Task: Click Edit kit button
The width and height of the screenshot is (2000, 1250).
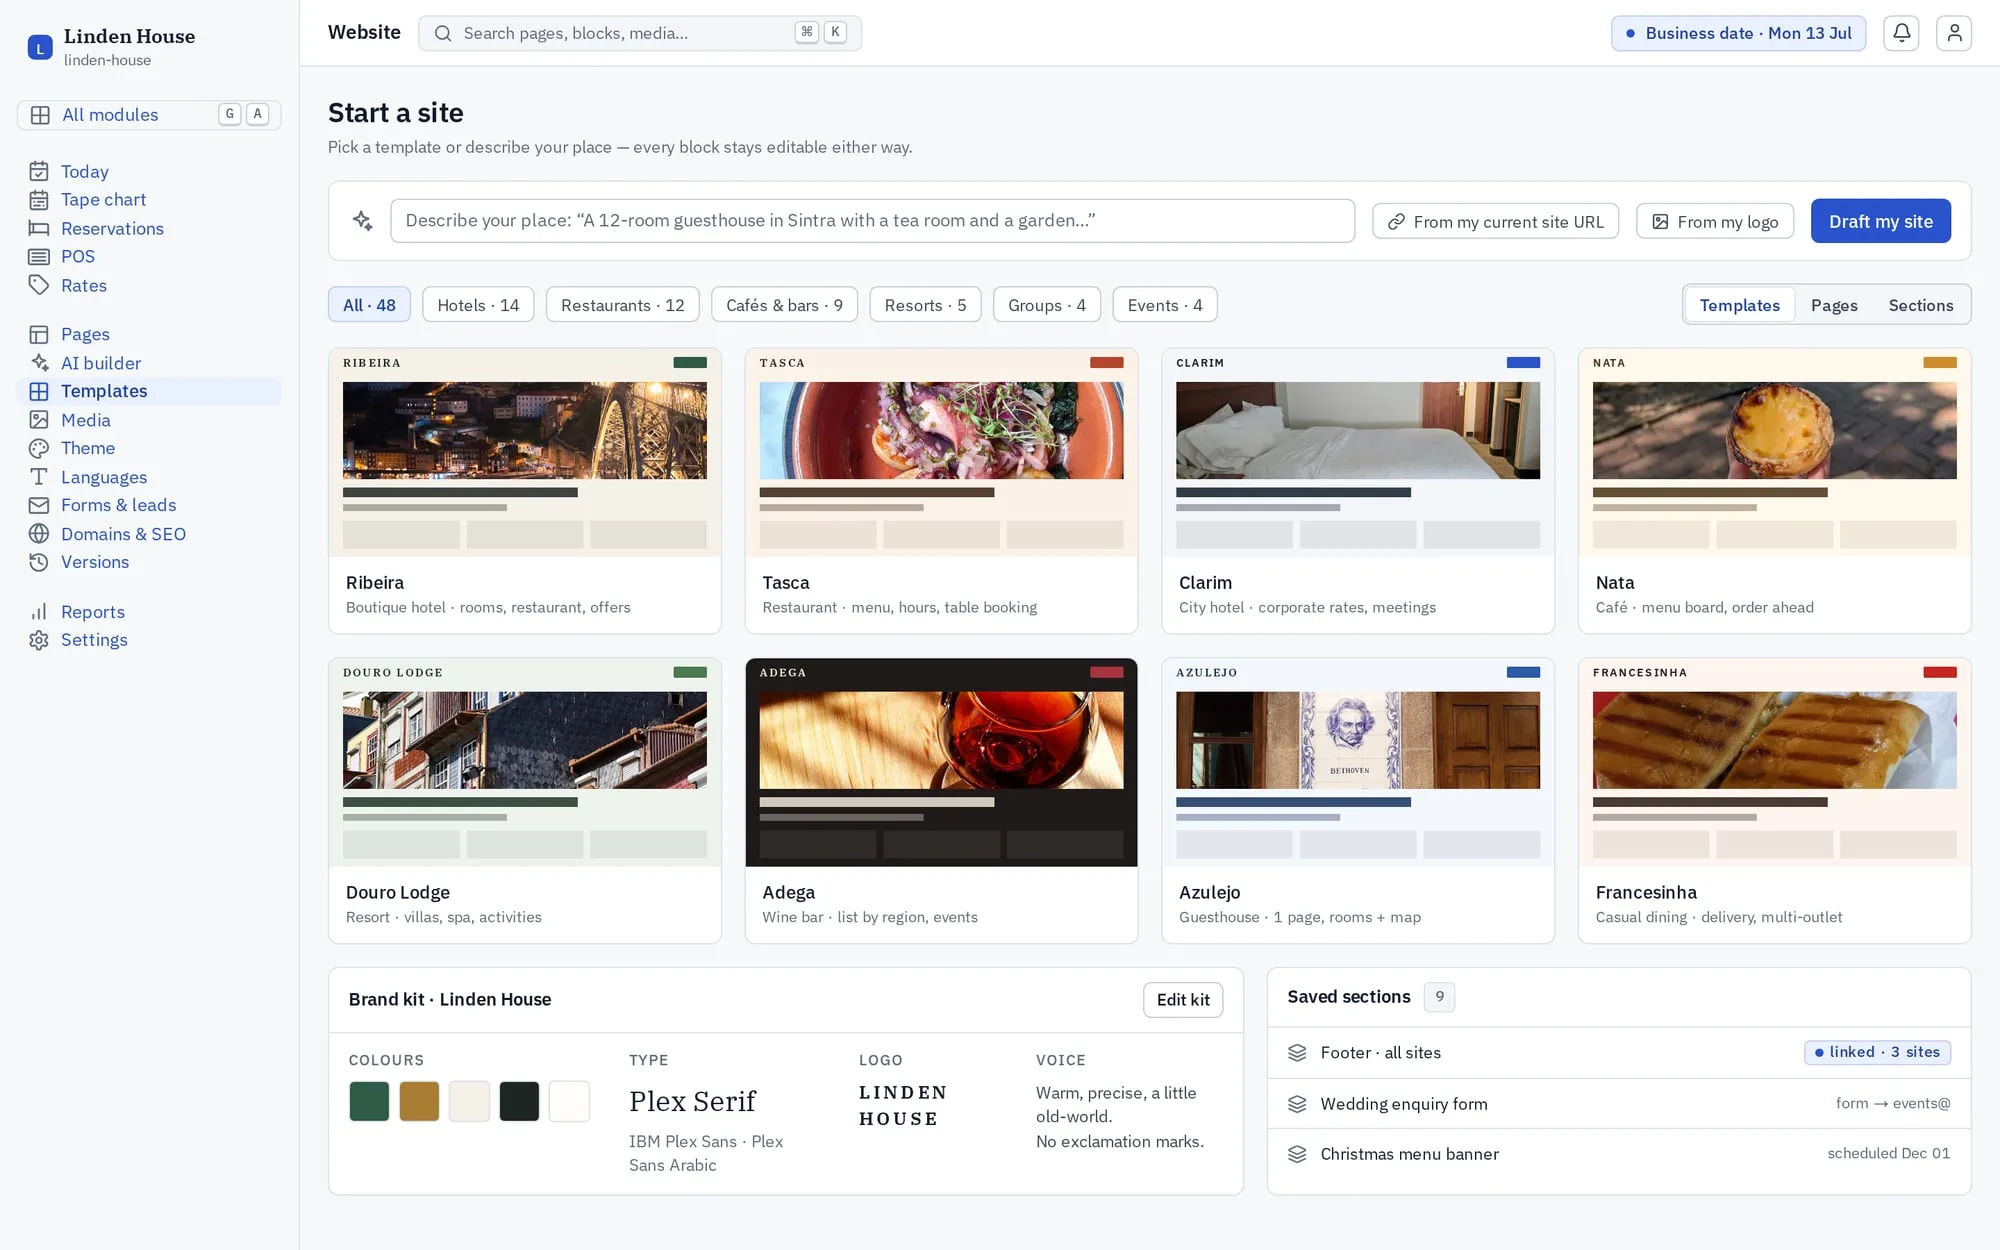Action: (x=1182, y=1000)
